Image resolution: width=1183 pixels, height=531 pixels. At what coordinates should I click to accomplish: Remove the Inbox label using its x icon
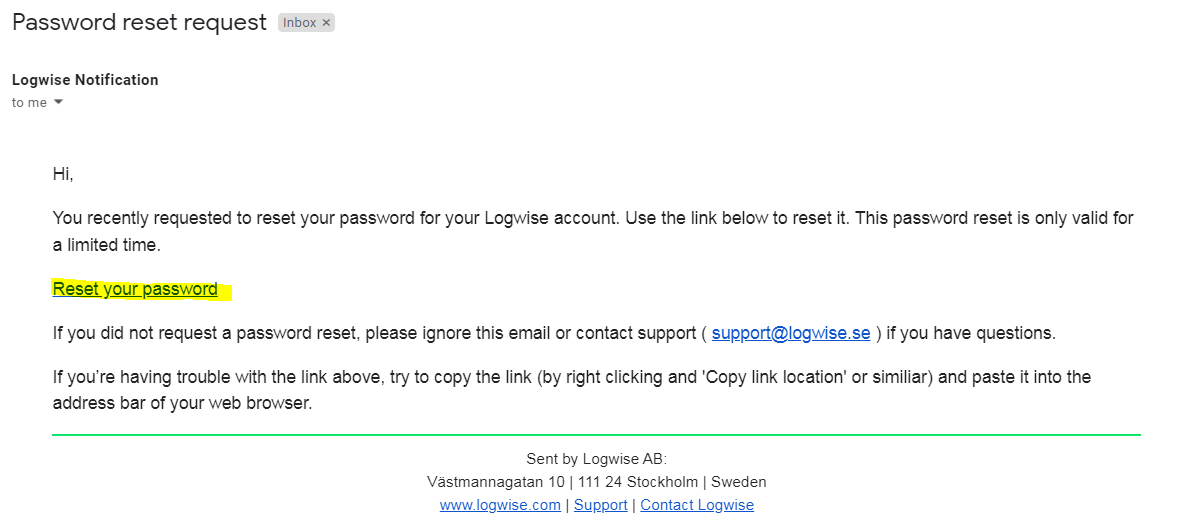(x=326, y=23)
